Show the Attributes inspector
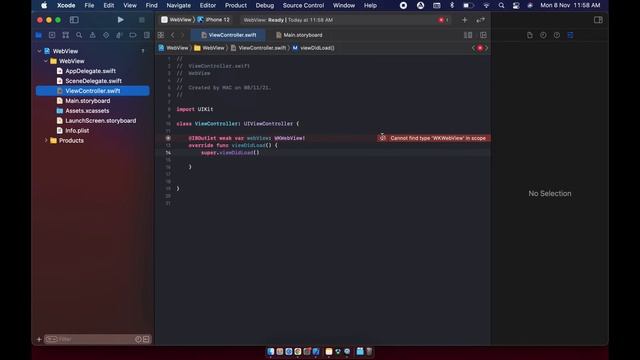The image size is (640, 360). pos(570,35)
